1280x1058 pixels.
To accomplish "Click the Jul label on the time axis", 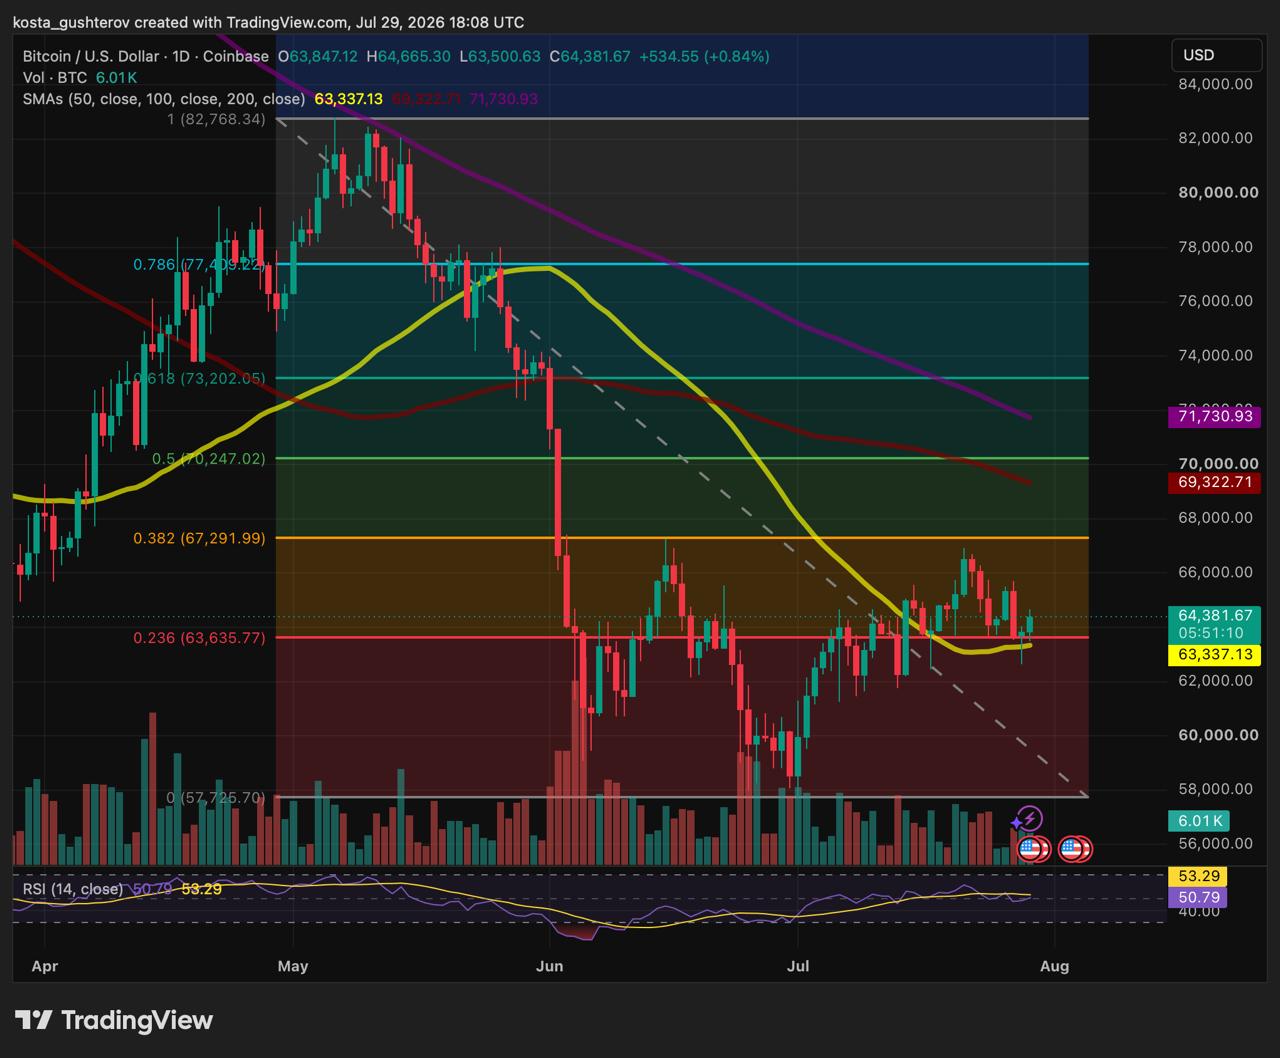I will click(797, 966).
